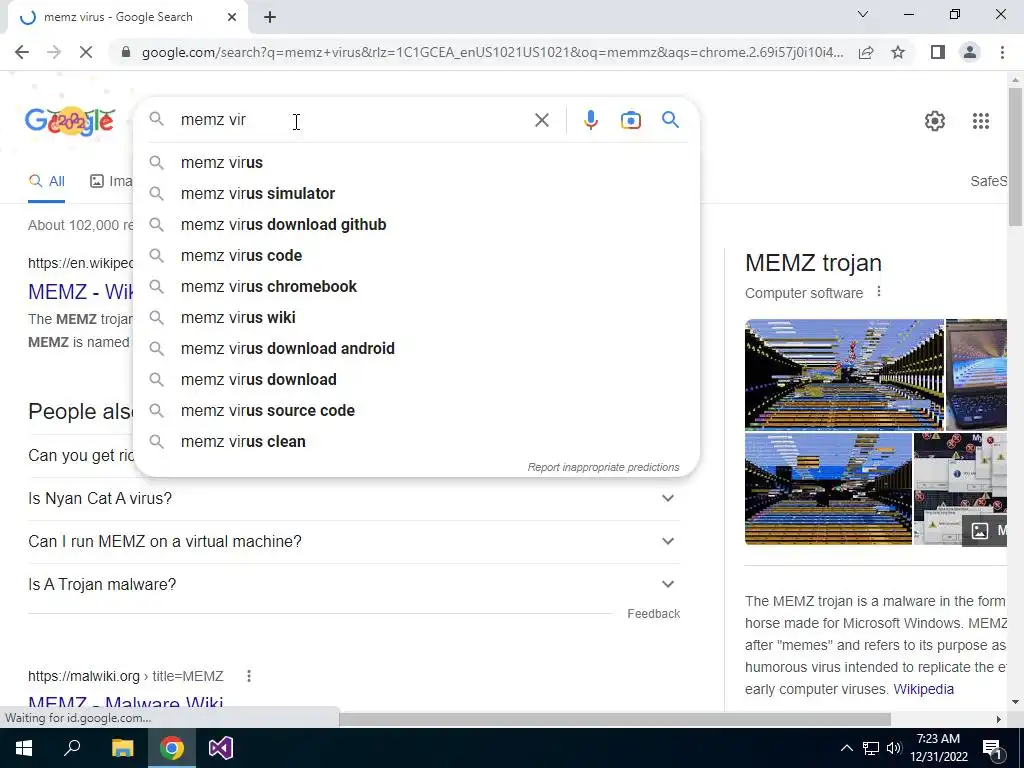This screenshot has width=1024, height=768.
Task: Close the memz virus Google Search tab
Action: coord(232,18)
